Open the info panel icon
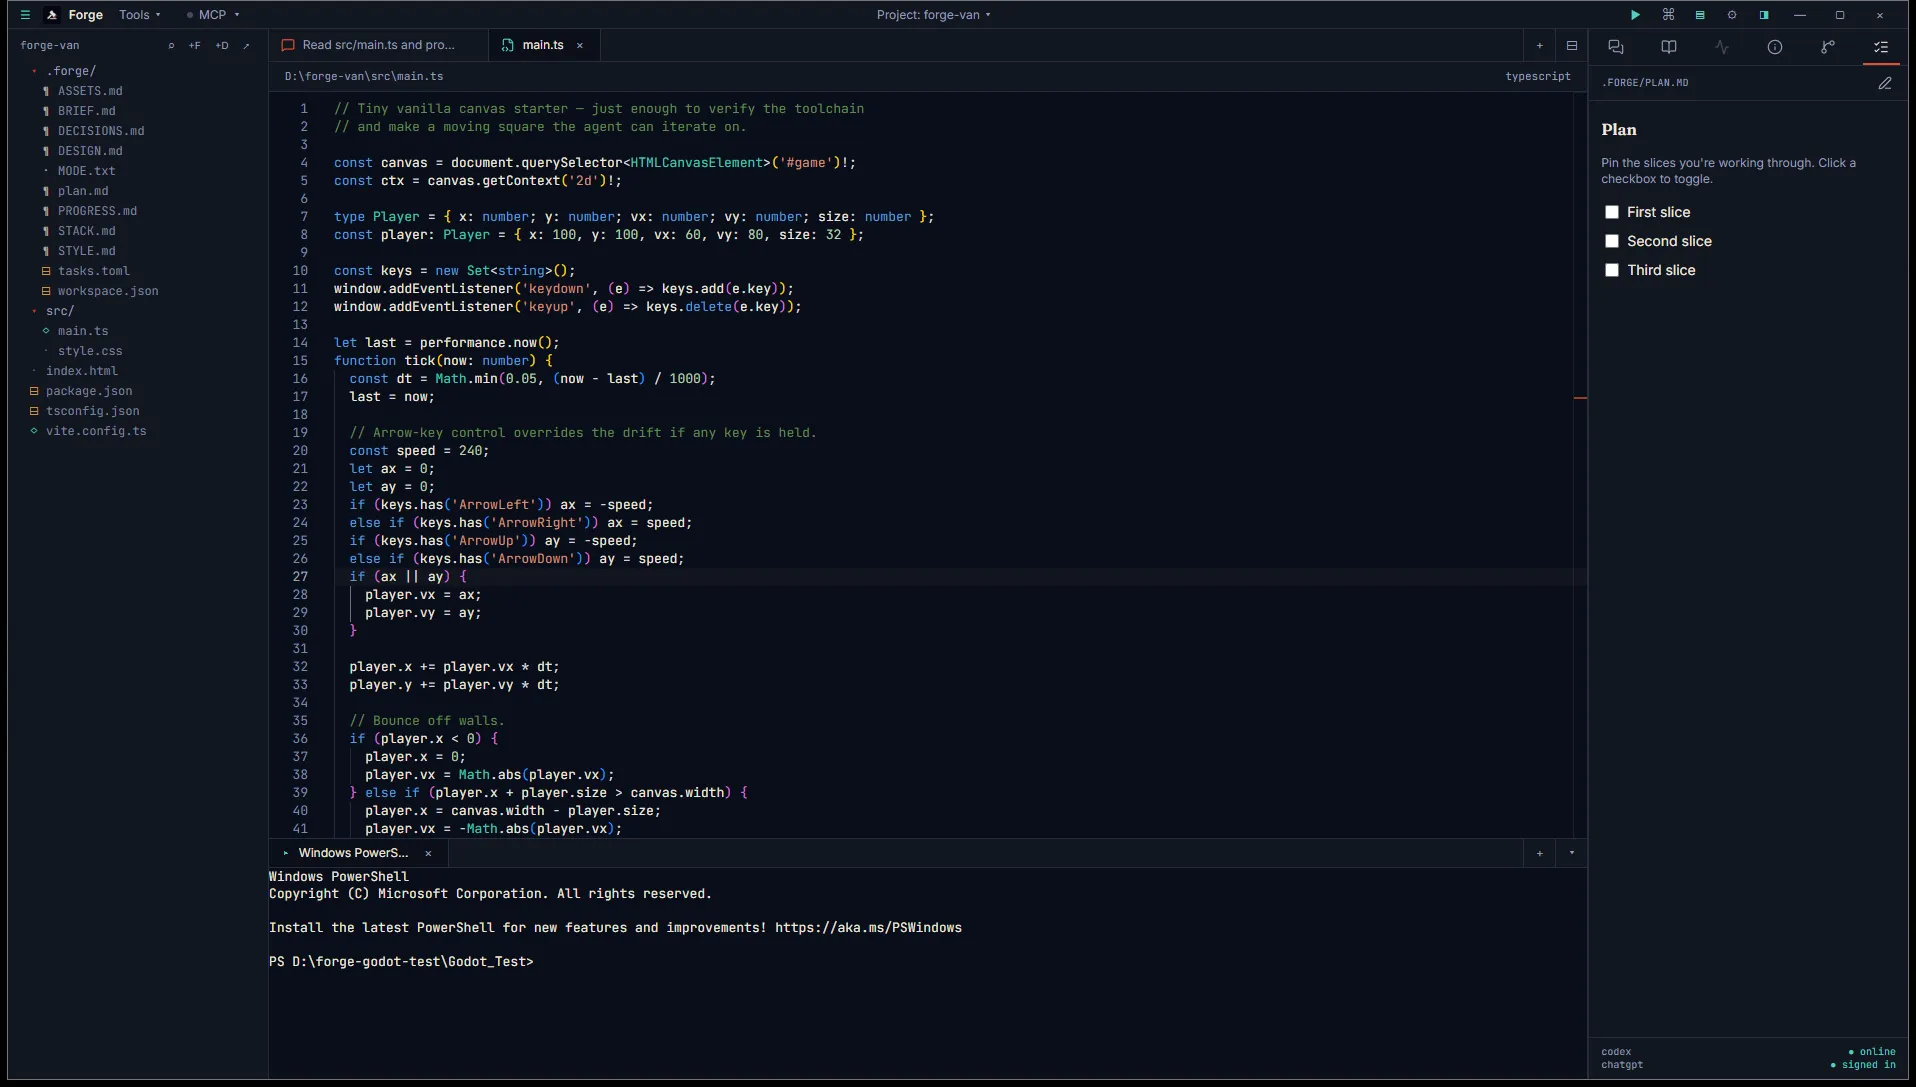Screen dimensions: 1916x1087 (x=1775, y=47)
